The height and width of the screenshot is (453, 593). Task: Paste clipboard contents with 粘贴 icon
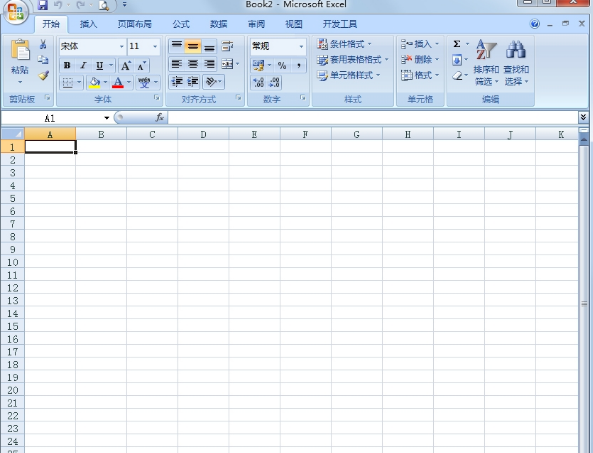click(x=20, y=50)
